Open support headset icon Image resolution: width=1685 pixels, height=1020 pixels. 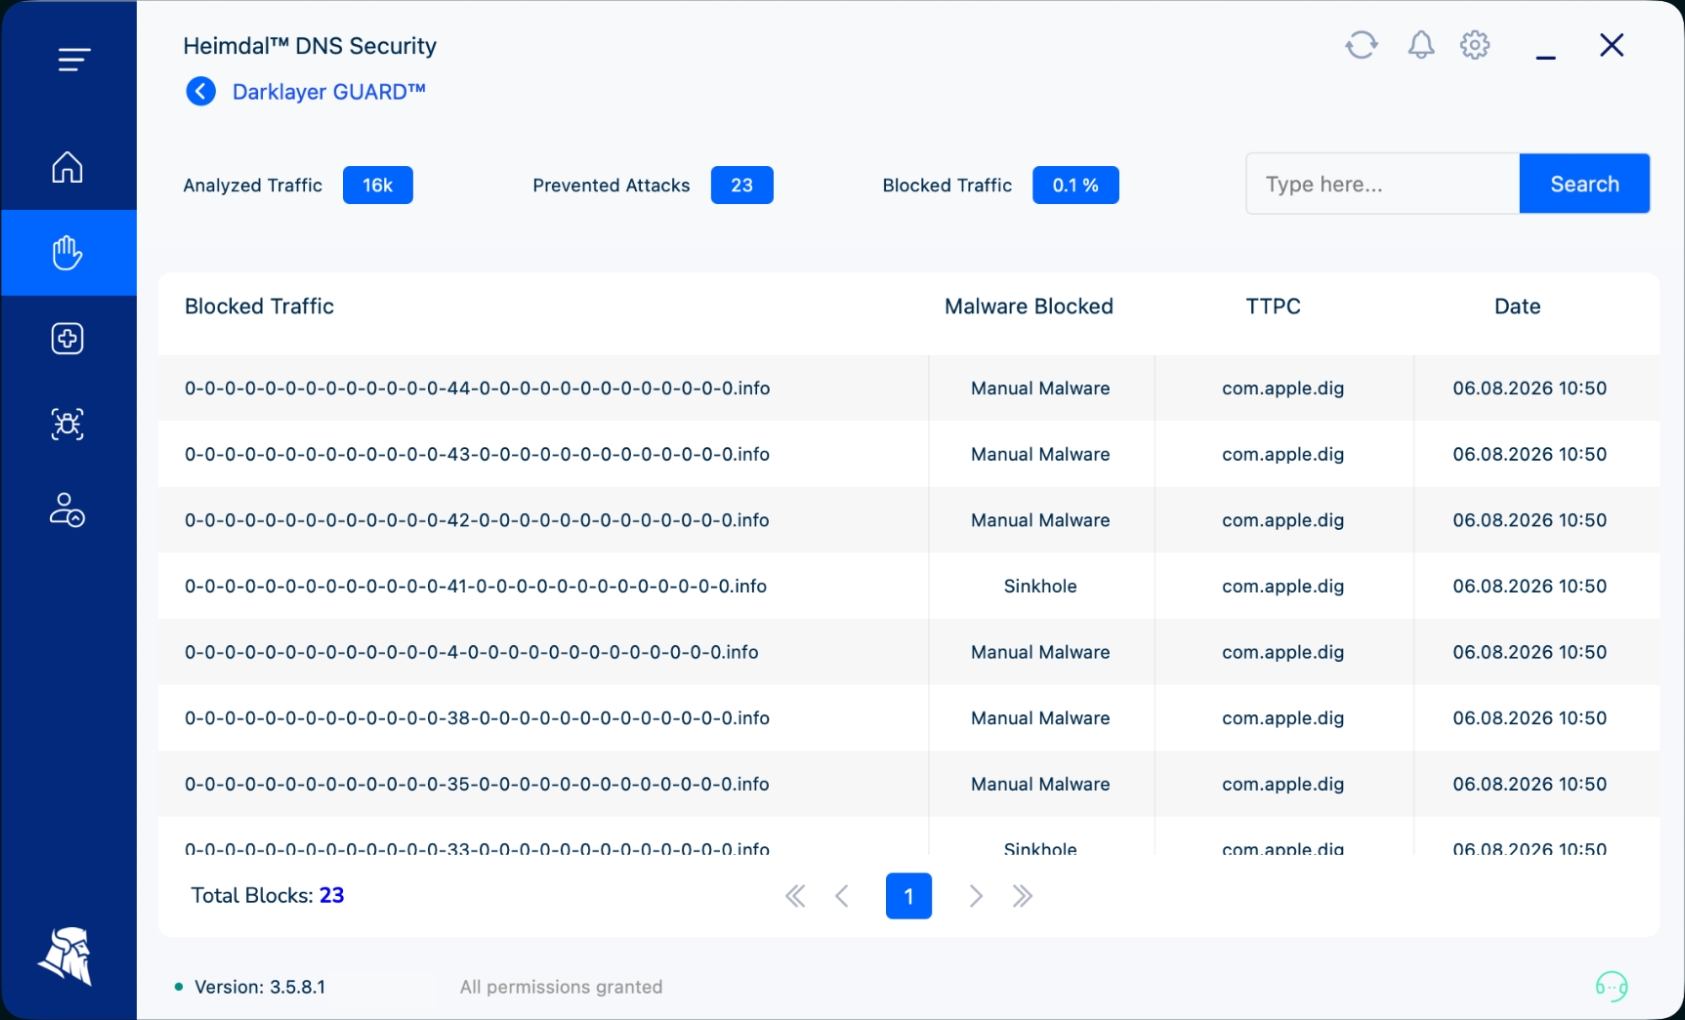1611,987
